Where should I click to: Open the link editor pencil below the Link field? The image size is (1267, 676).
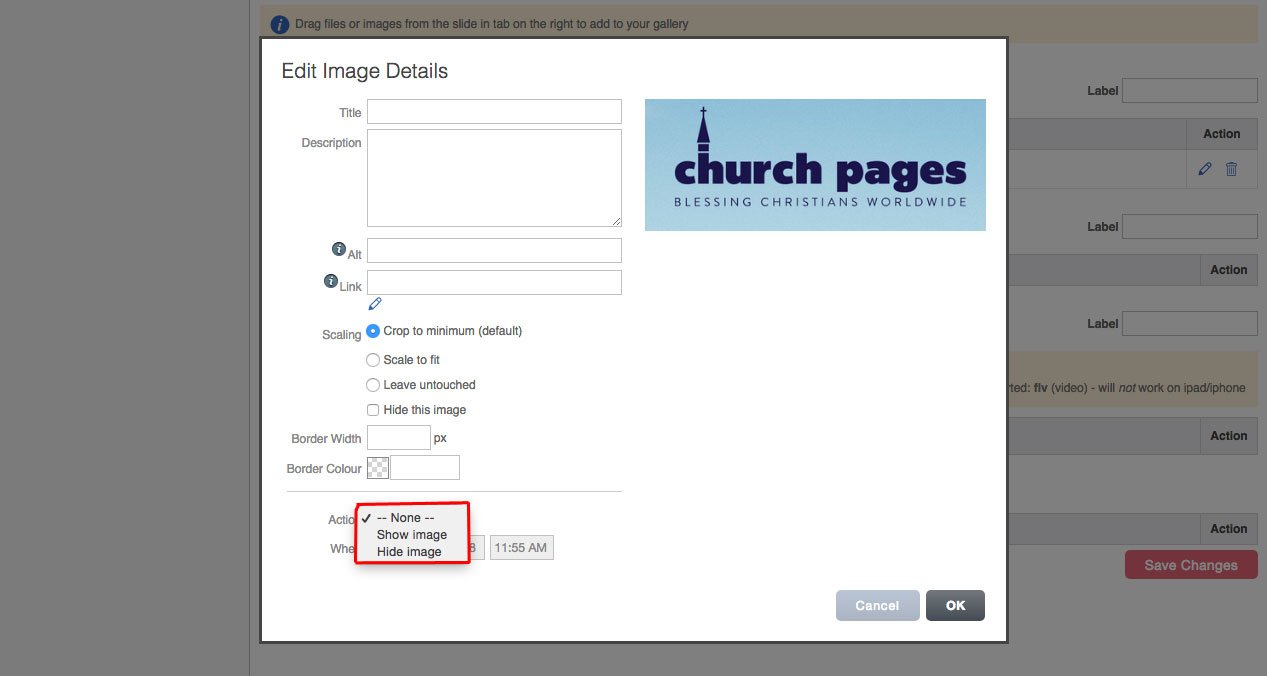(375, 304)
